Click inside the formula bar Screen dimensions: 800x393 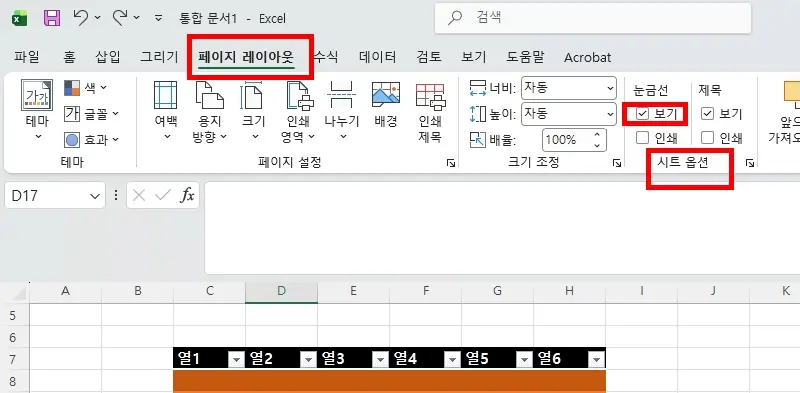pos(502,228)
